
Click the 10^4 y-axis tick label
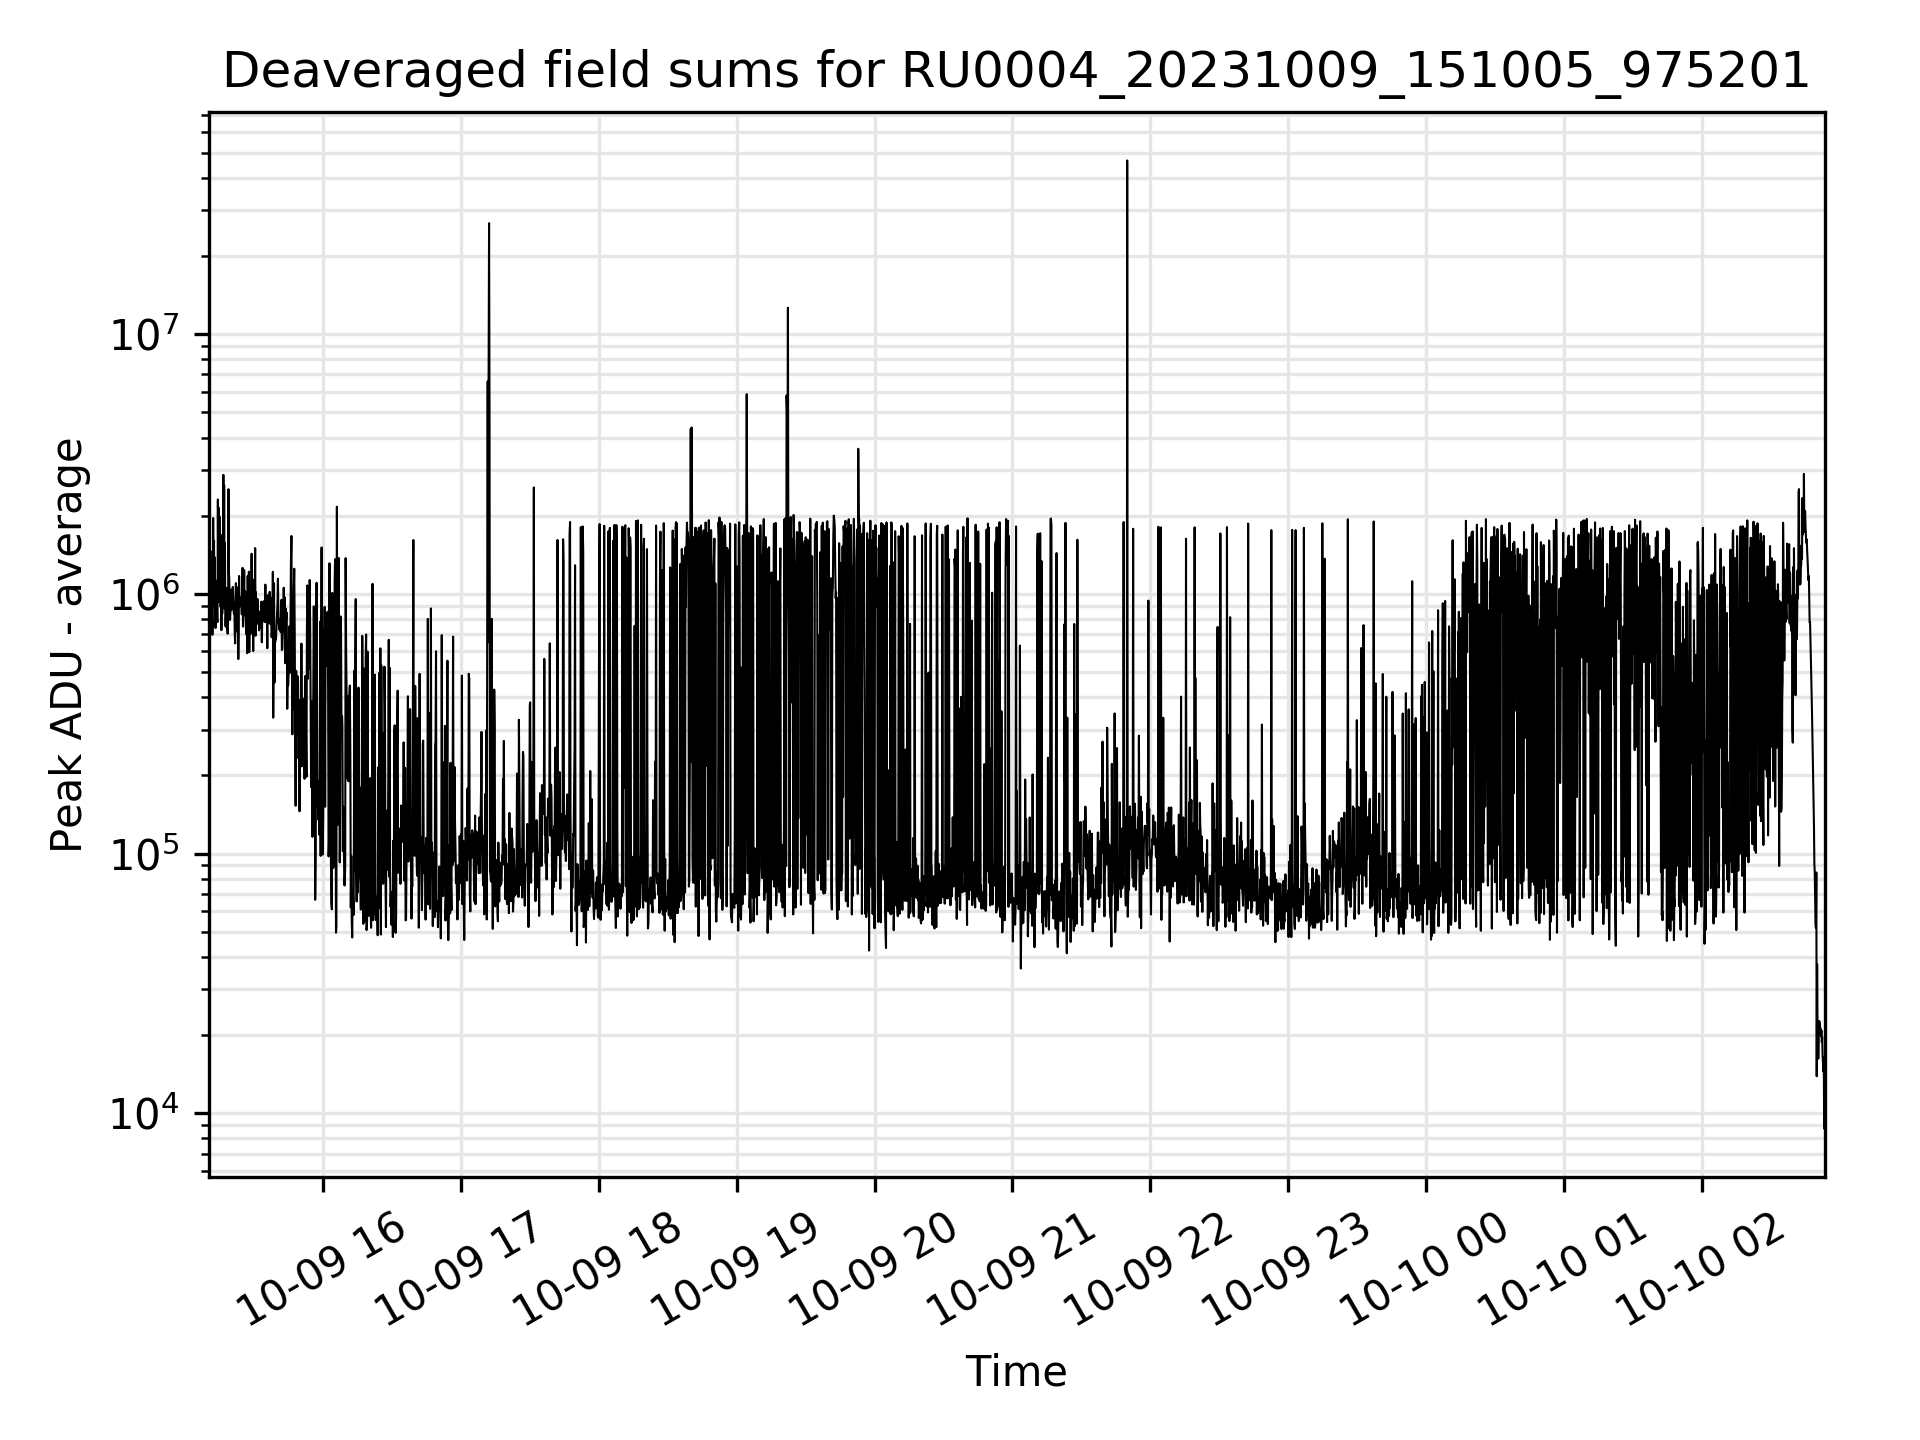[x=146, y=1112]
